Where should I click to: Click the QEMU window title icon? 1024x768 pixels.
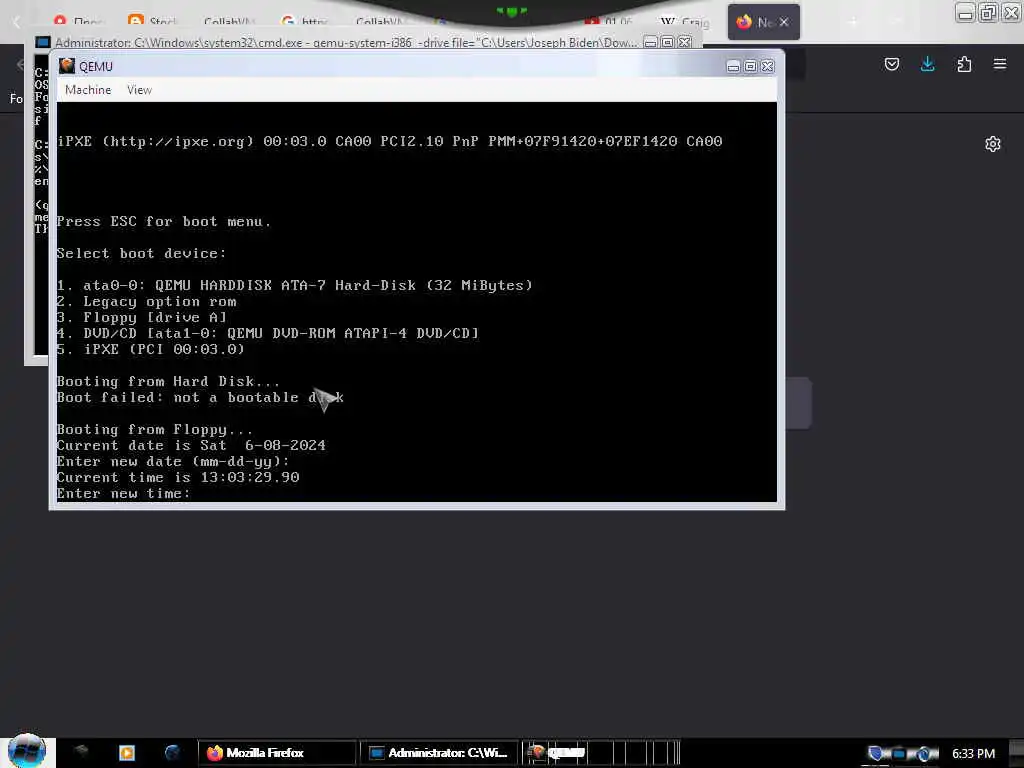[x=67, y=66]
